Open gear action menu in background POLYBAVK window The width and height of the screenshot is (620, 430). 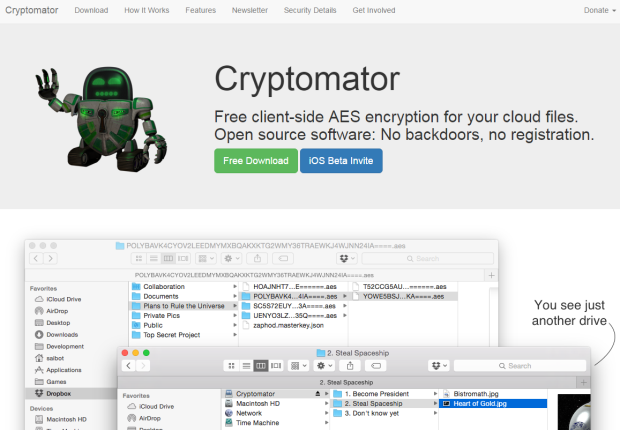click(x=232, y=258)
